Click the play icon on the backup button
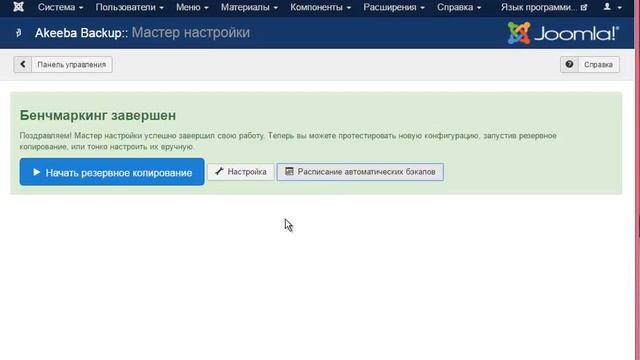 [x=36, y=172]
